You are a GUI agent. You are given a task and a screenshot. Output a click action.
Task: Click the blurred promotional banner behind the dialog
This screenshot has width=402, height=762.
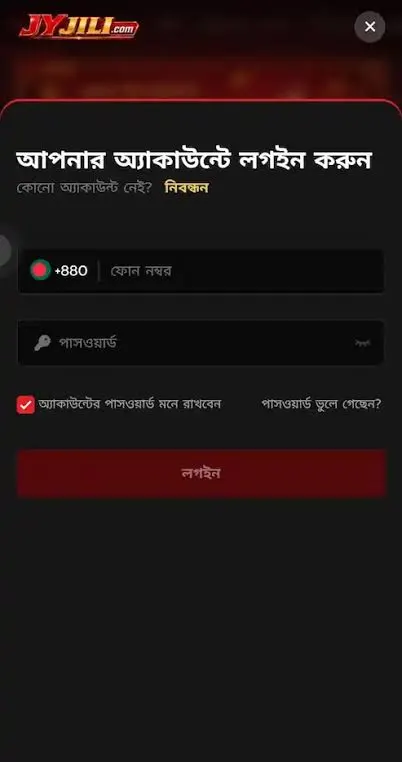tap(201, 78)
